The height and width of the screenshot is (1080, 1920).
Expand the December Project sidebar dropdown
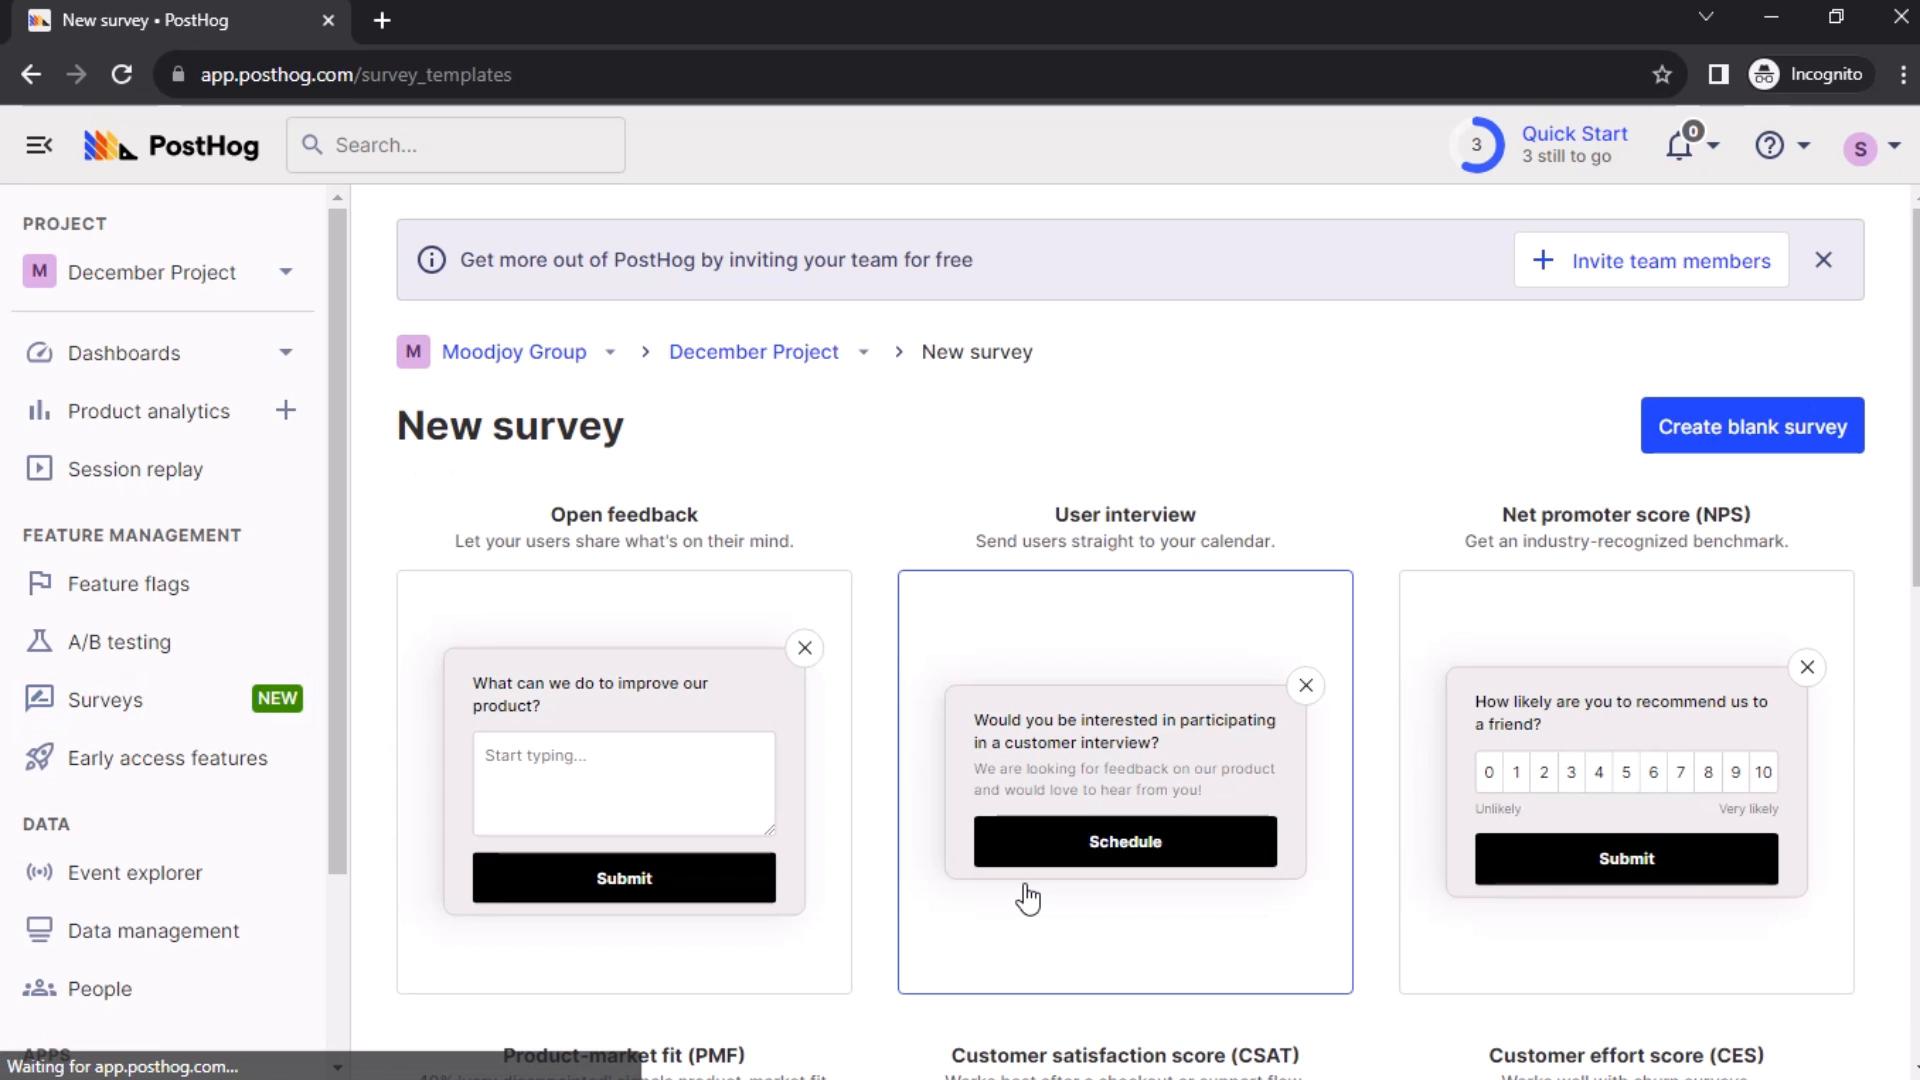click(285, 272)
